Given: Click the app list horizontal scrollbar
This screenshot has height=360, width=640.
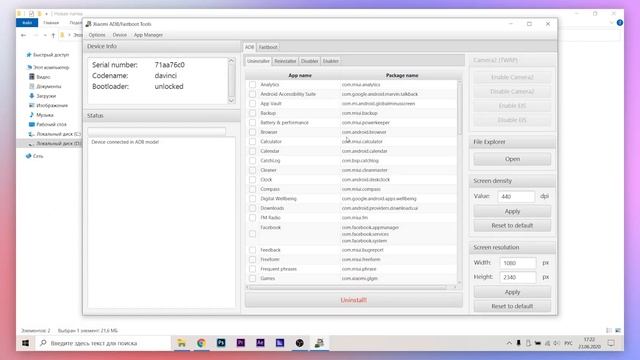Looking at the screenshot, I should 348,287.
